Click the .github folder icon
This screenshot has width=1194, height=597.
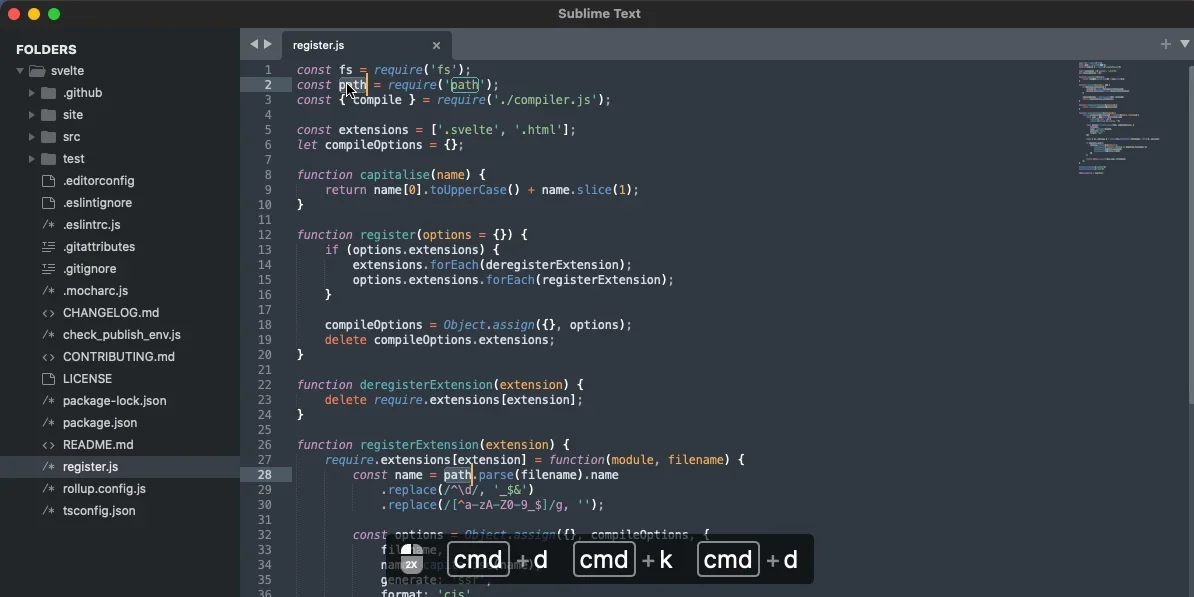coord(49,93)
